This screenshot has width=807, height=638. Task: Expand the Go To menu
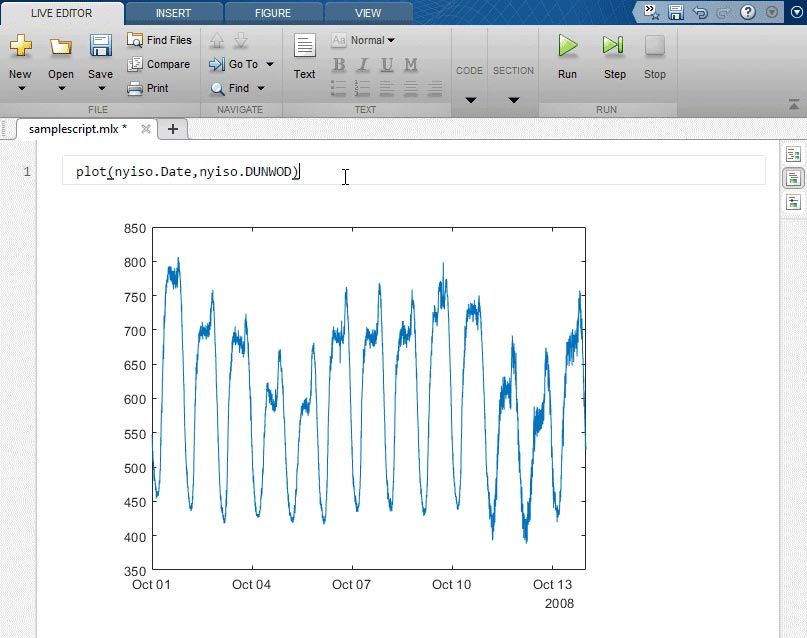[268, 64]
